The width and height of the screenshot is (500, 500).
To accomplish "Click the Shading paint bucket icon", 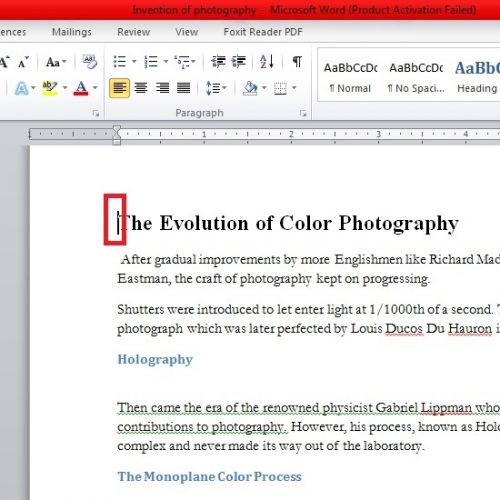I will (250, 88).
